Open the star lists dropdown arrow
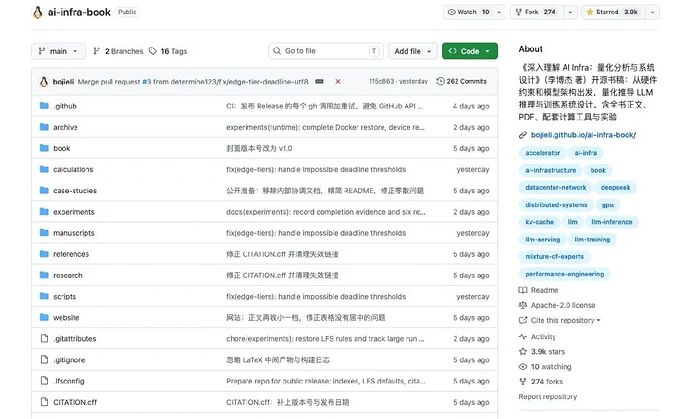690x419 pixels. [x=653, y=12]
